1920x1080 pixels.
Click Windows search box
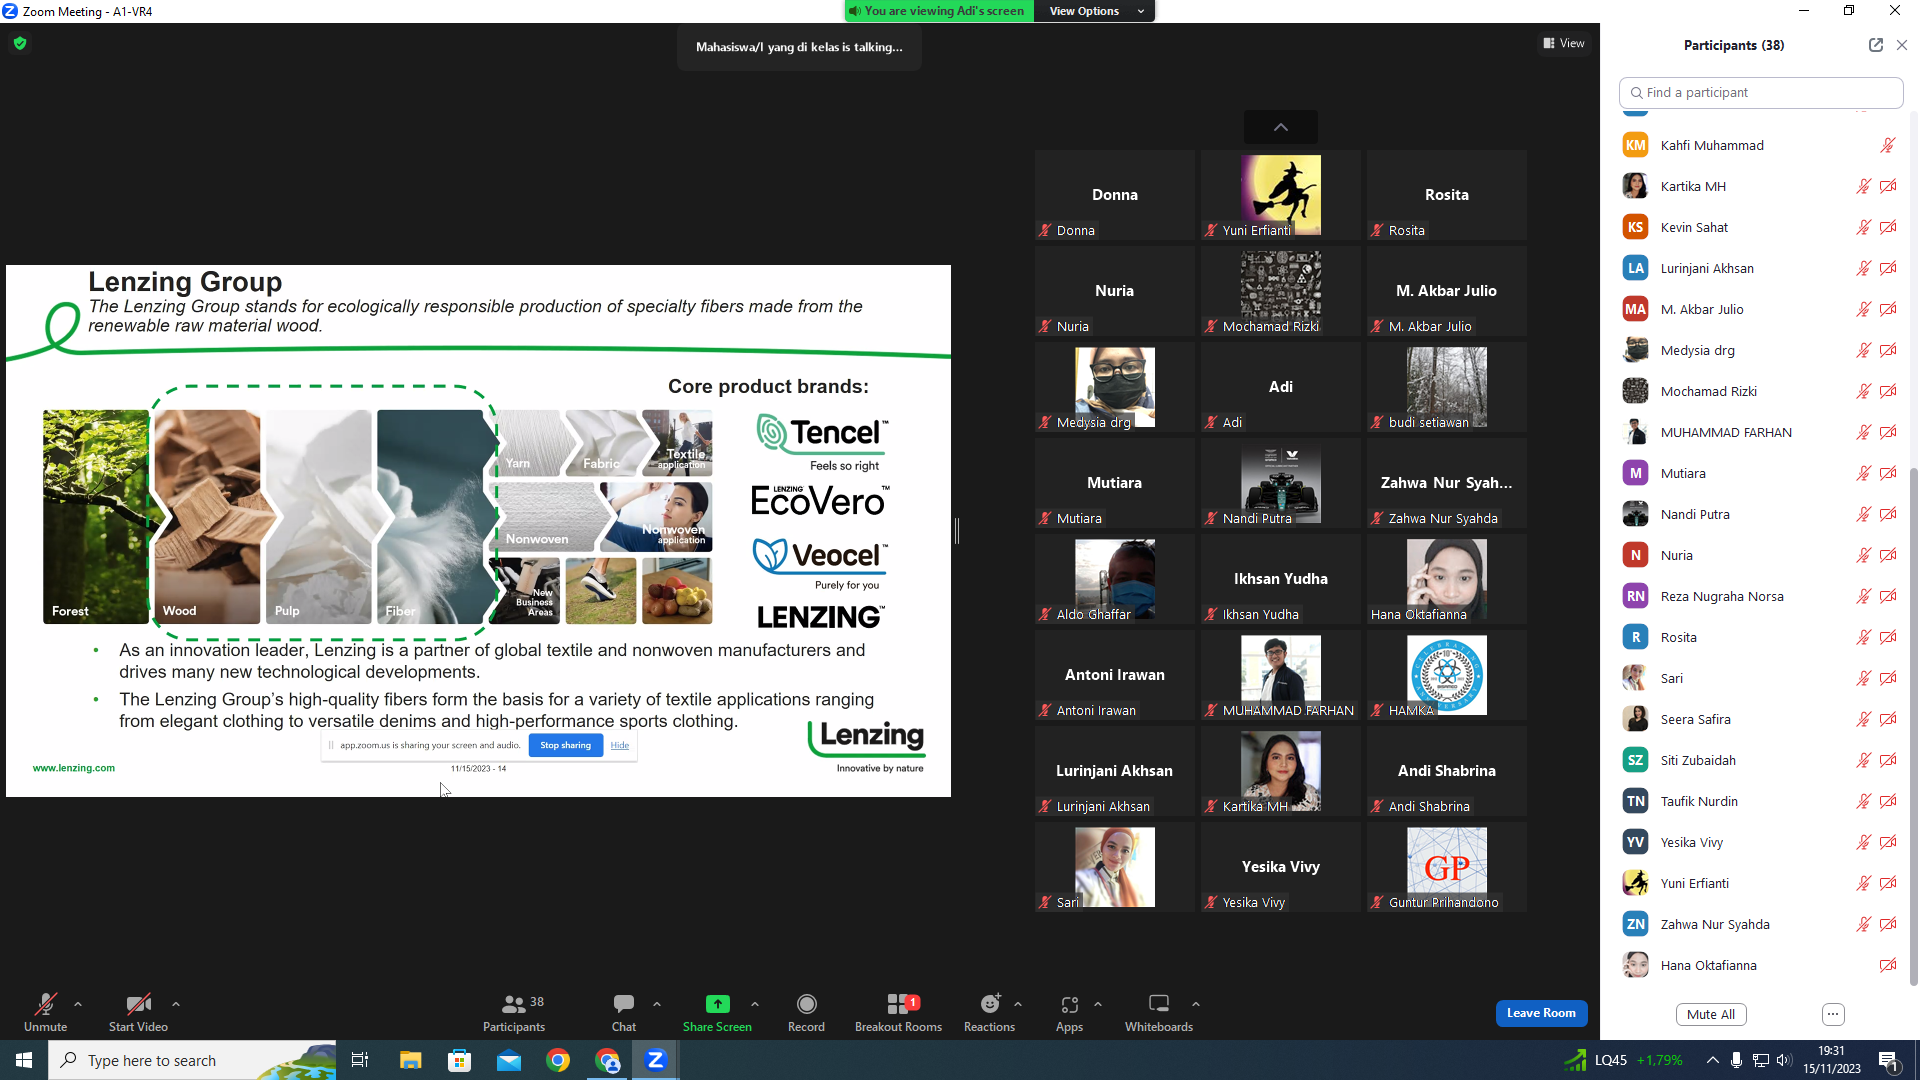point(192,1060)
